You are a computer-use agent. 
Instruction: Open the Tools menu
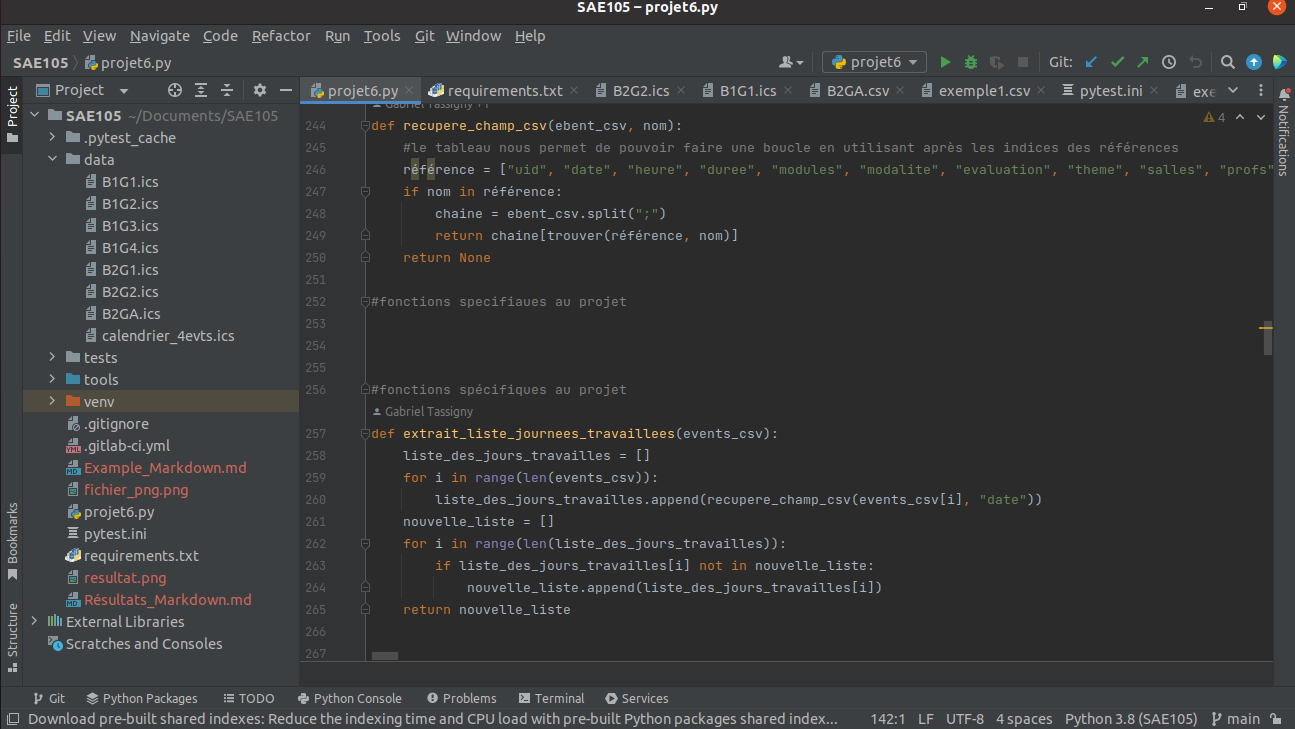382,36
